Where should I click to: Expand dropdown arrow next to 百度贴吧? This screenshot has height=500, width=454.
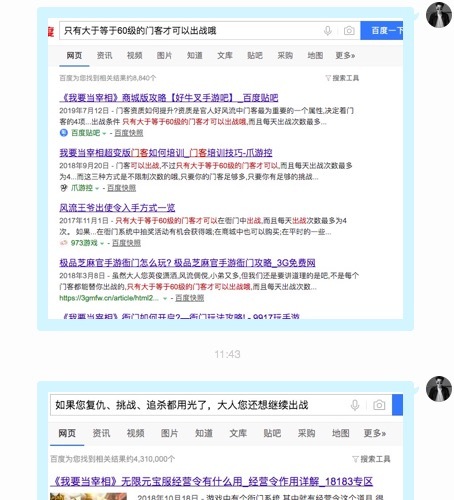point(104,133)
